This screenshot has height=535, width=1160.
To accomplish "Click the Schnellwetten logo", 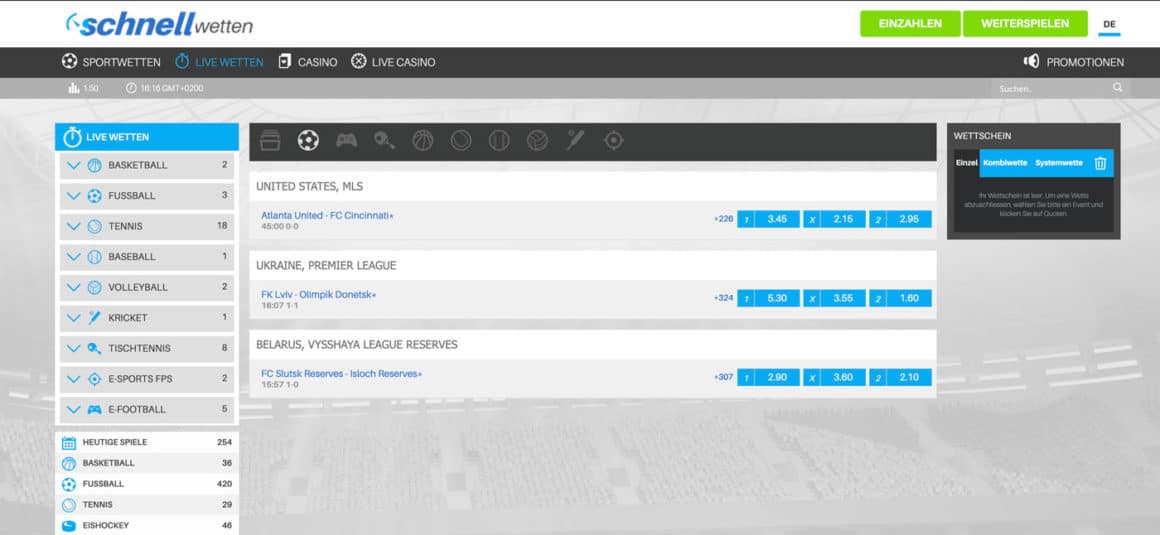I will (159, 24).
